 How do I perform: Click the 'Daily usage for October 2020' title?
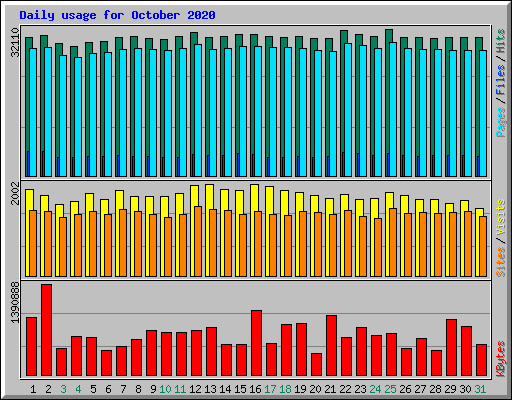tap(117, 15)
